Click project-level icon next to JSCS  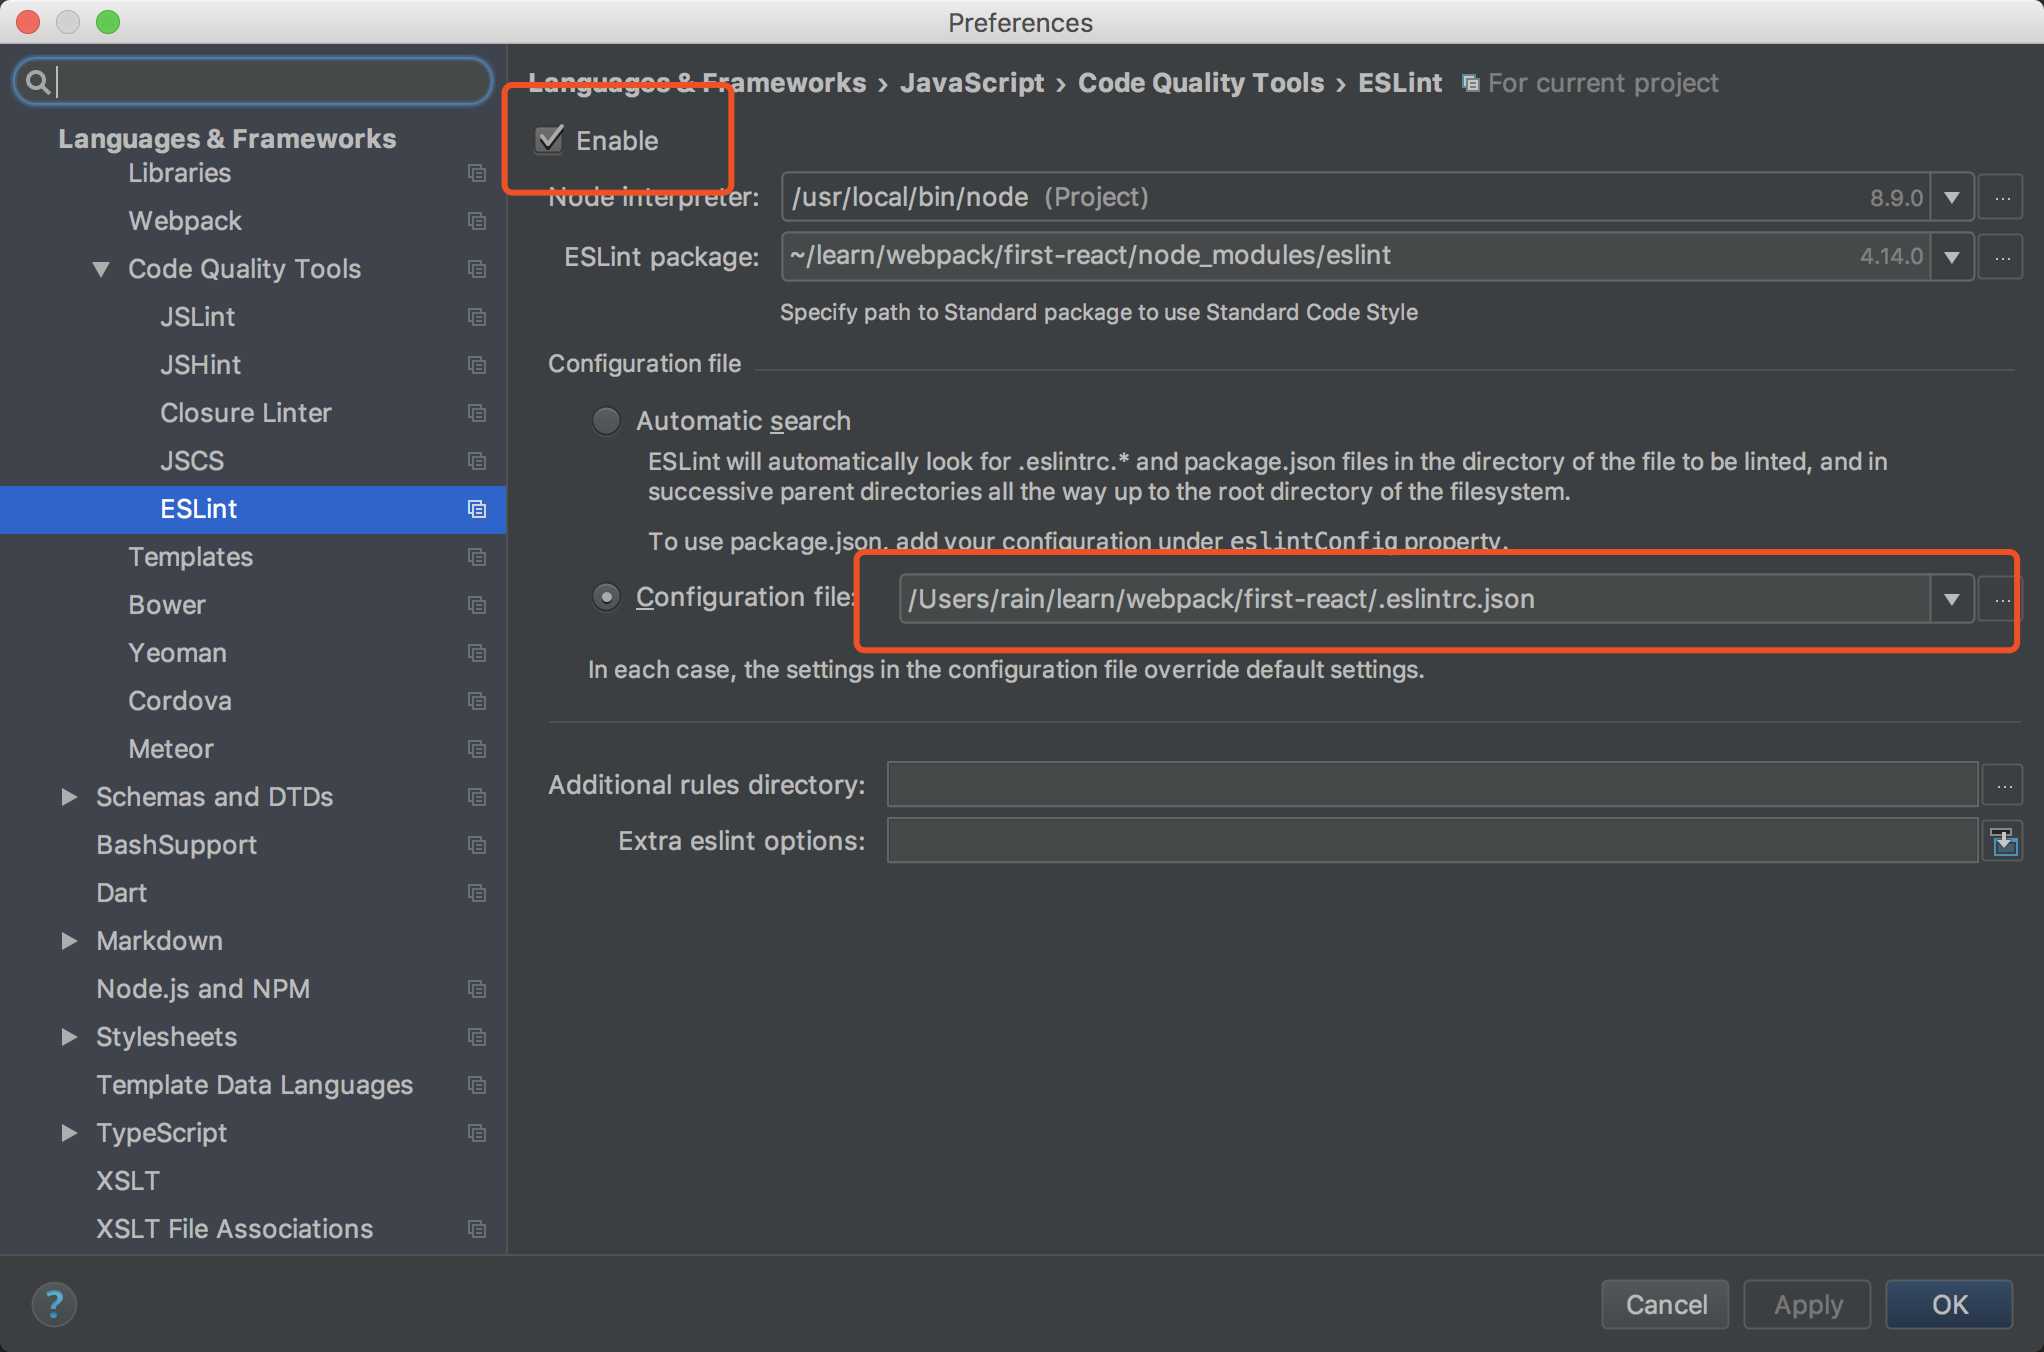point(477,461)
